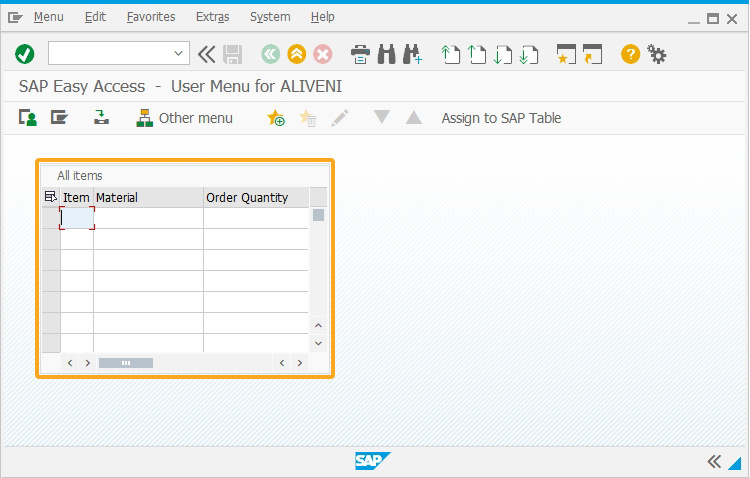Image resolution: width=750 pixels, height=478 pixels.
Task: Click the green Enter checkmark icon
Action: tap(24, 54)
